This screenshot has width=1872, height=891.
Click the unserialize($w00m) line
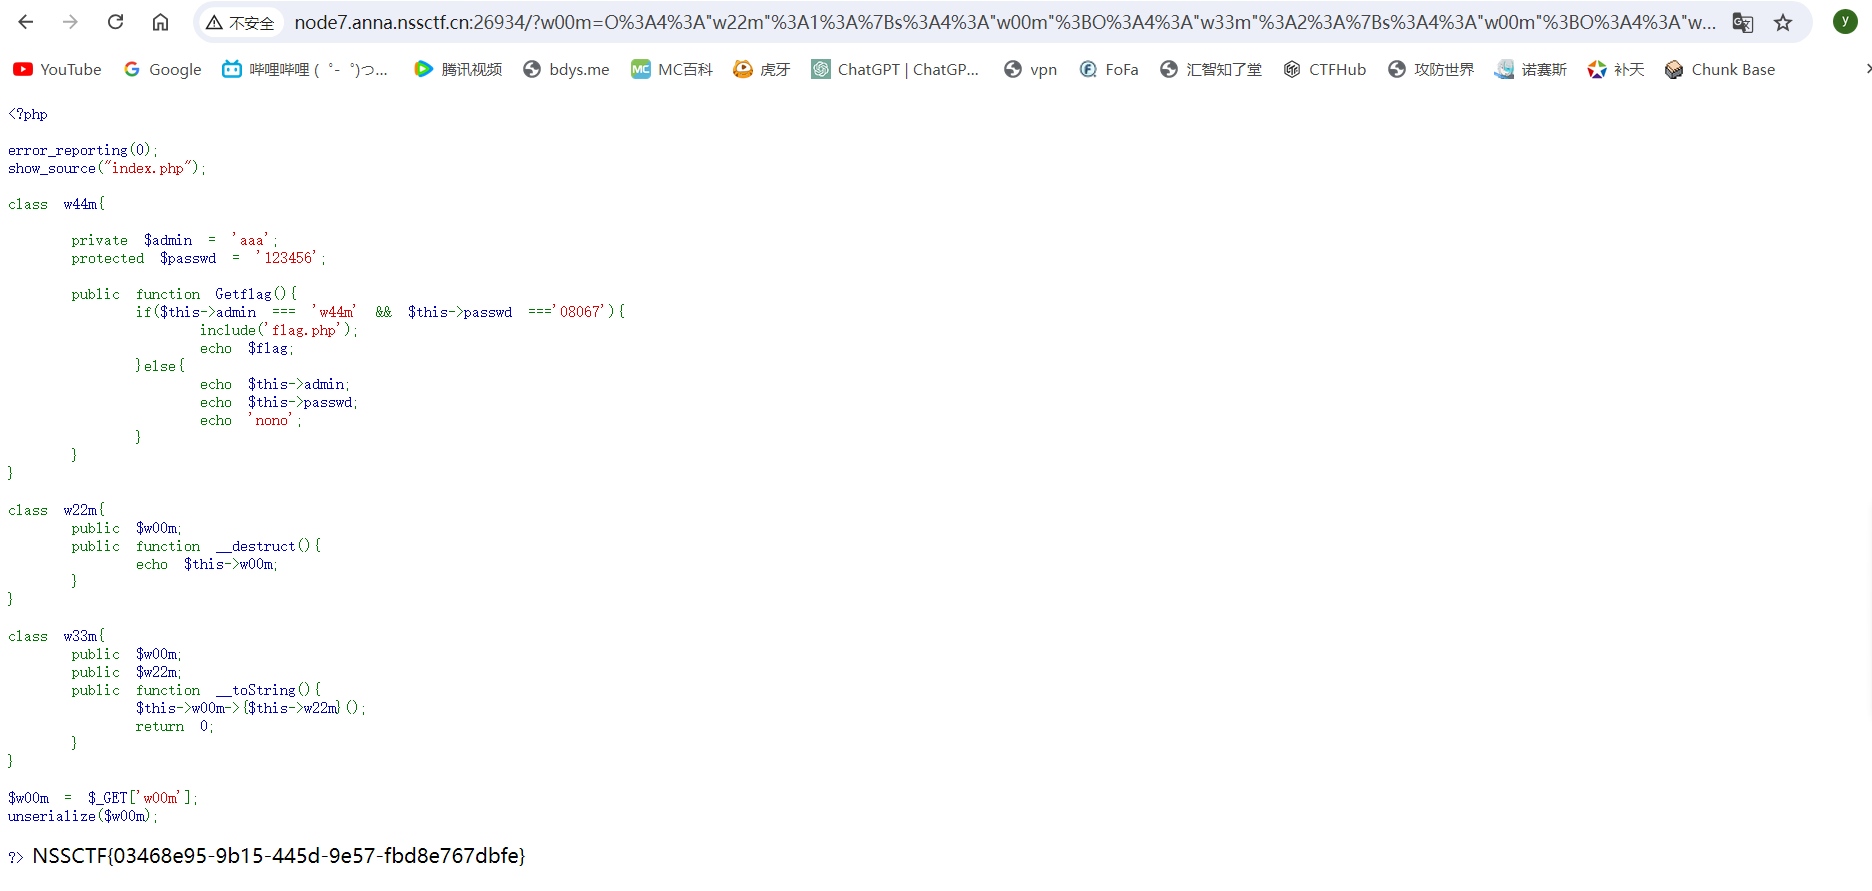point(82,816)
